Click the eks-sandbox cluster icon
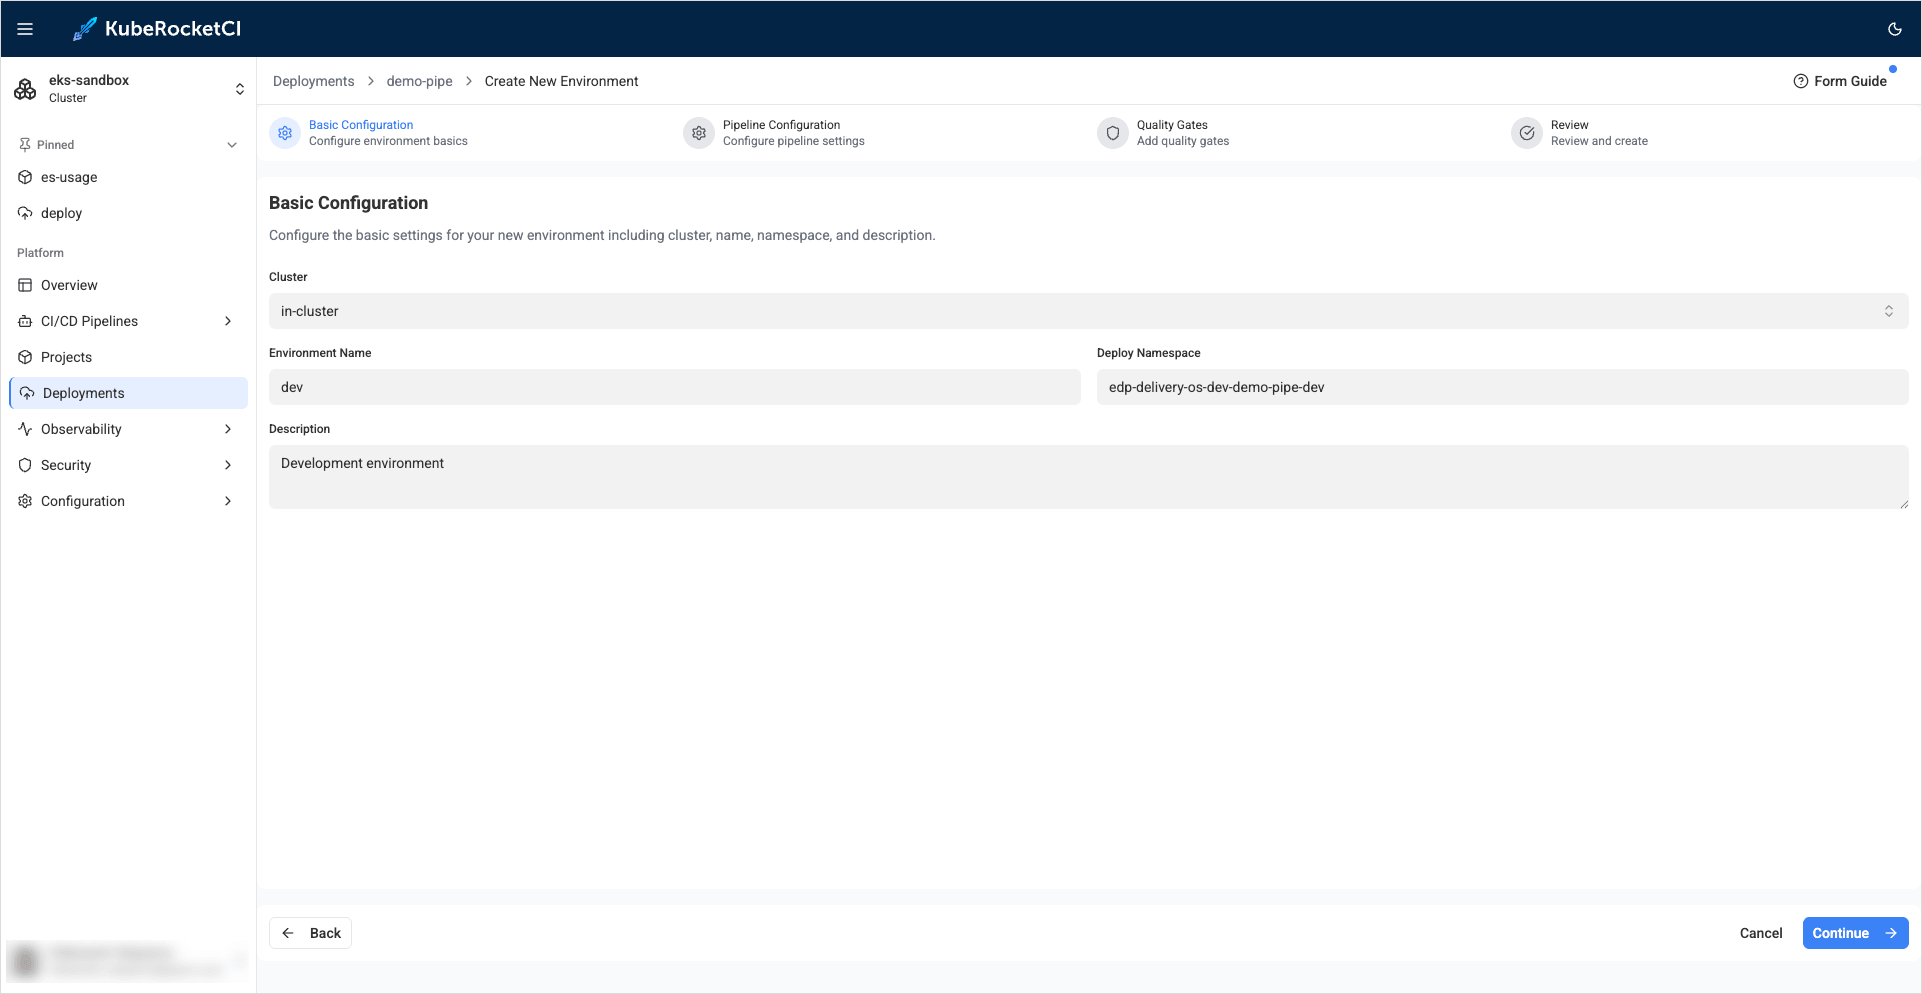This screenshot has height=994, width=1922. (x=25, y=89)
